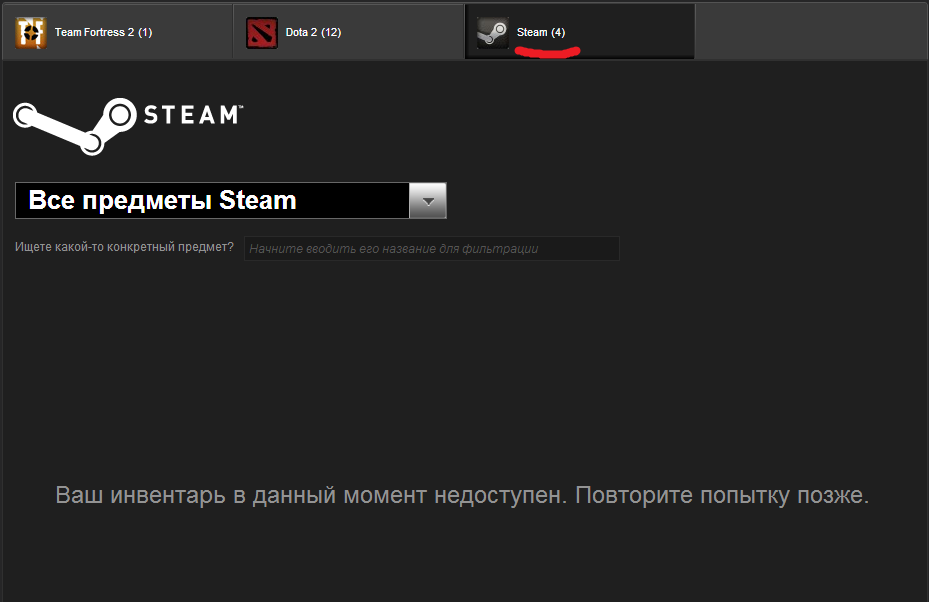Click the Team Fortress 2 game icon

click(x=32, y=32)
